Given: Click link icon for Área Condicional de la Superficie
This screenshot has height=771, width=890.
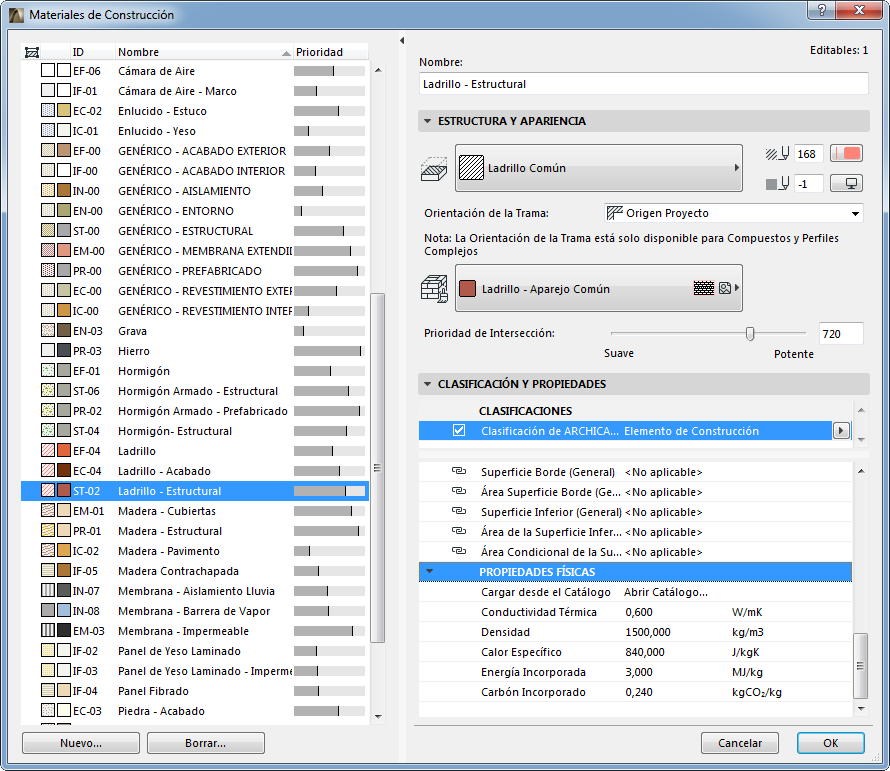Looking at the screenshot, I should pyautogui.click(x=459, y=551).
